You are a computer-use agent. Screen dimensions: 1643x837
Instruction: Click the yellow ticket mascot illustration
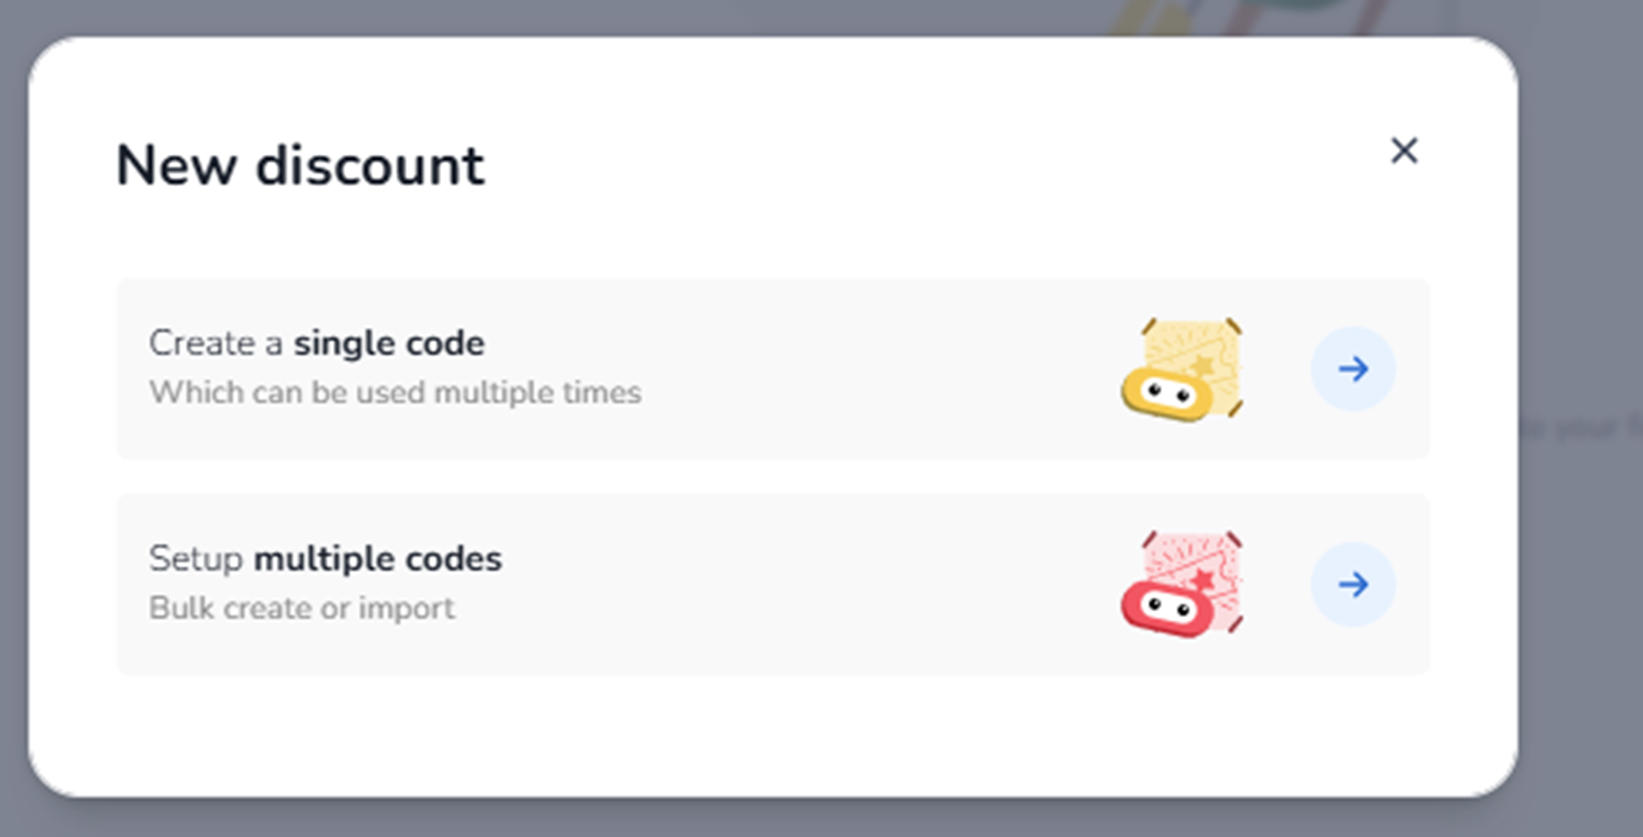(1182, 370)
